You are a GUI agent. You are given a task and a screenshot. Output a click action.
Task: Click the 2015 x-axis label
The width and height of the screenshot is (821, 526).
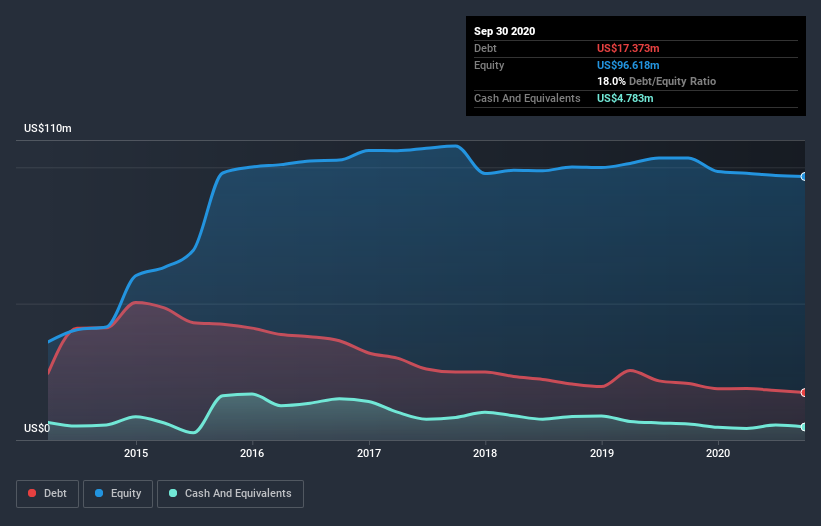pos(136,453)
